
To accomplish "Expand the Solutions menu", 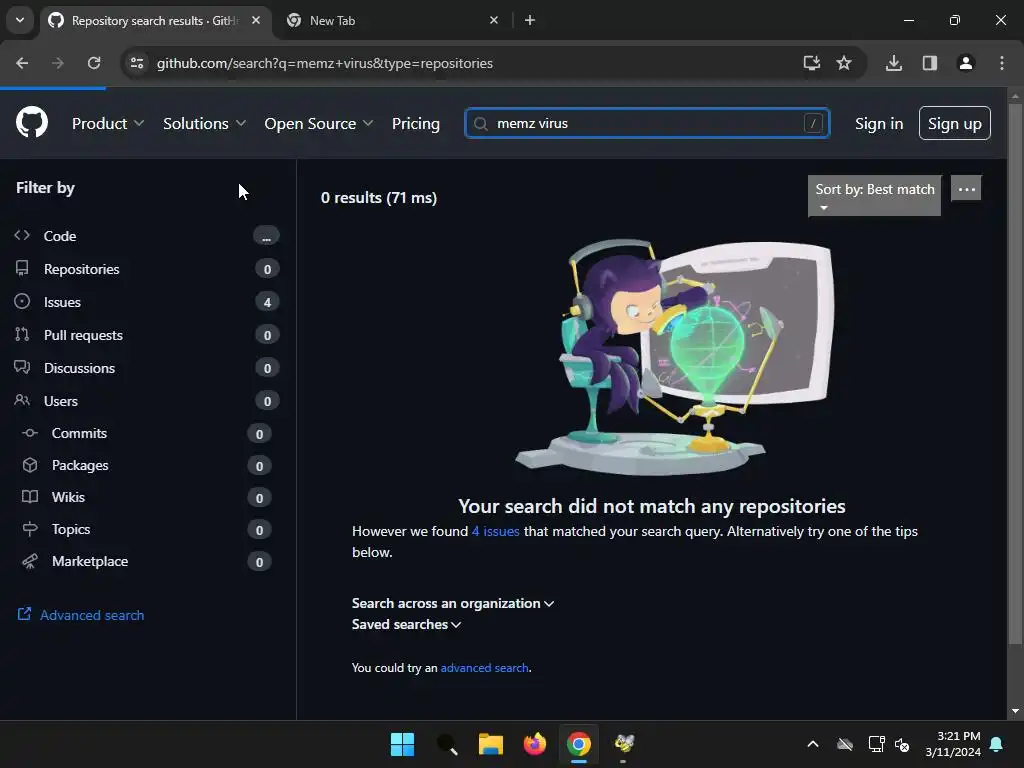I will pos(204,123).
